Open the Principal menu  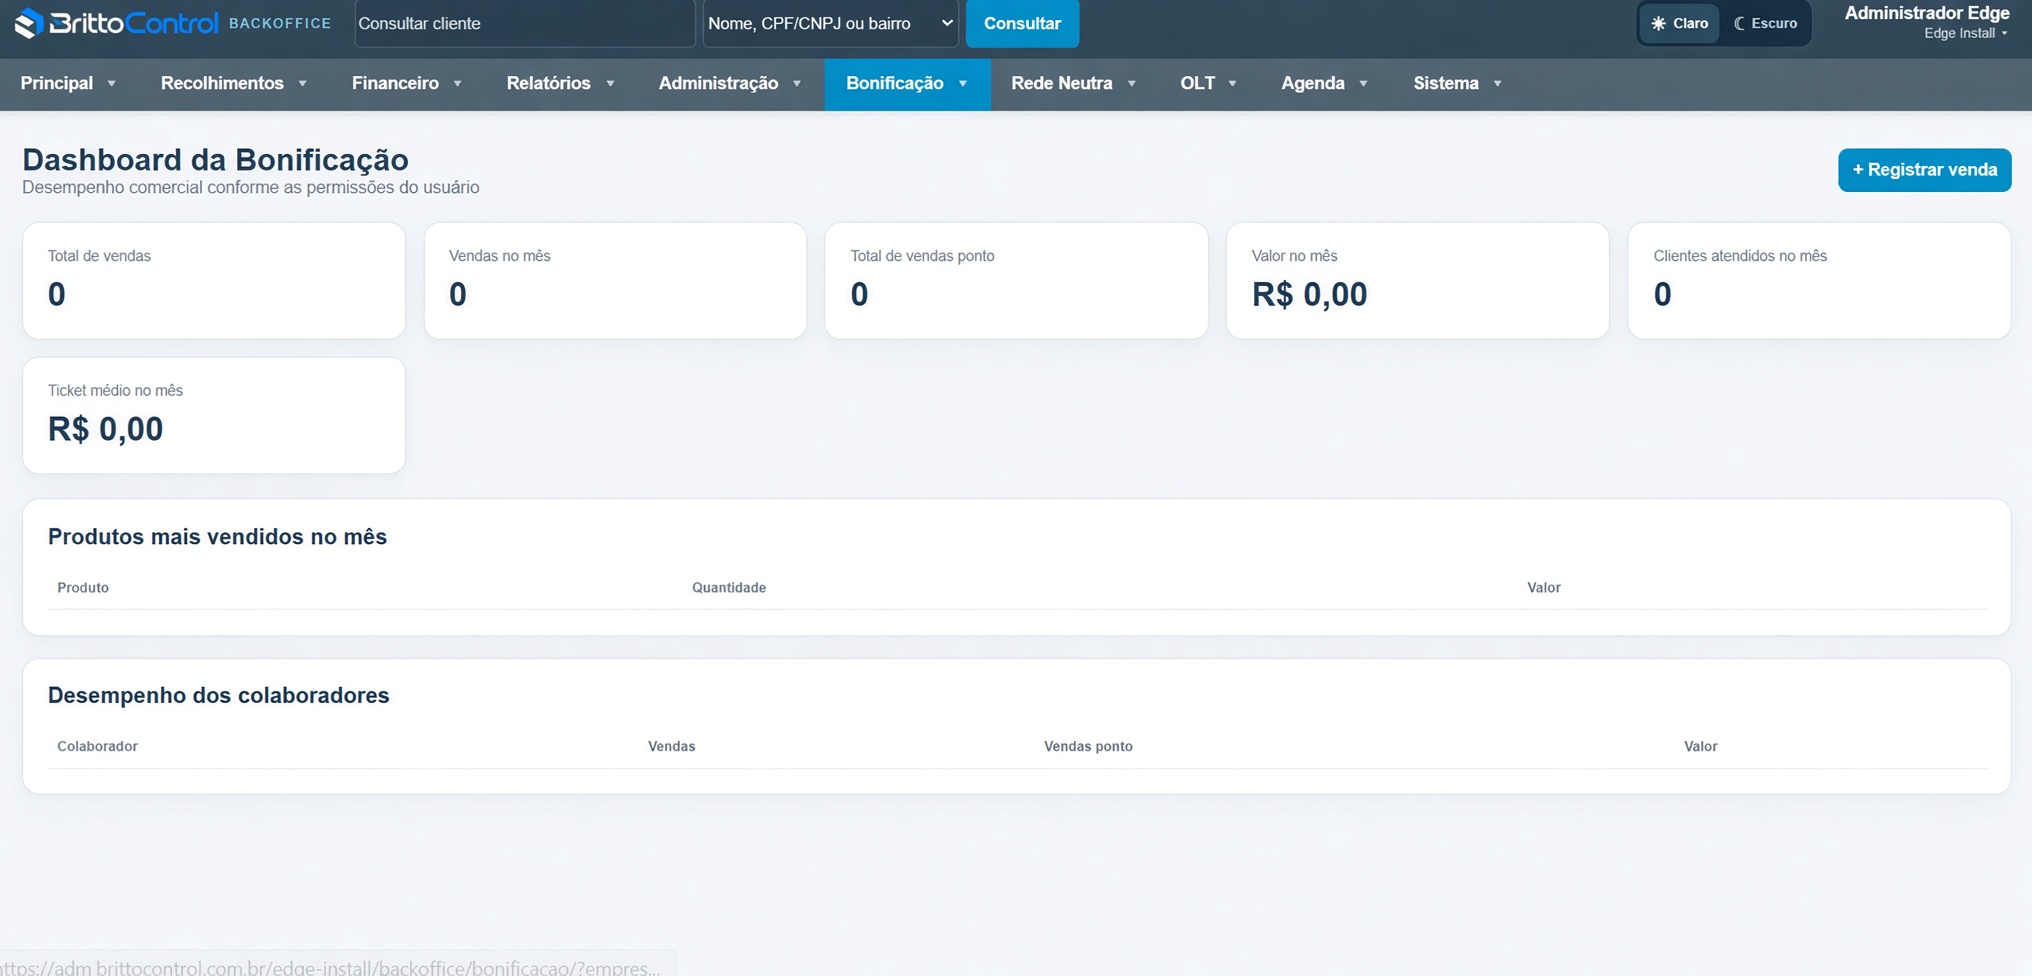(x=68, y=83)
